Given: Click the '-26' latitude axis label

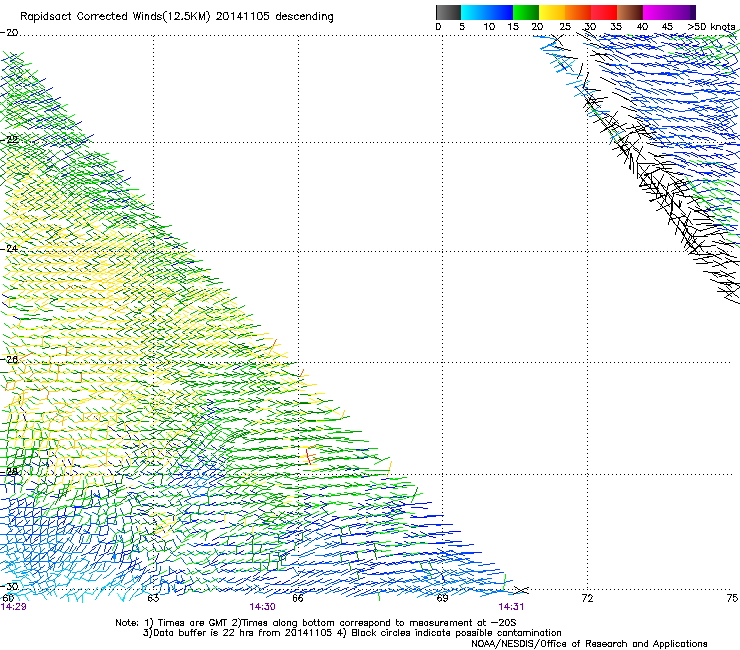Looking at the screenshot, I should 9,360.
